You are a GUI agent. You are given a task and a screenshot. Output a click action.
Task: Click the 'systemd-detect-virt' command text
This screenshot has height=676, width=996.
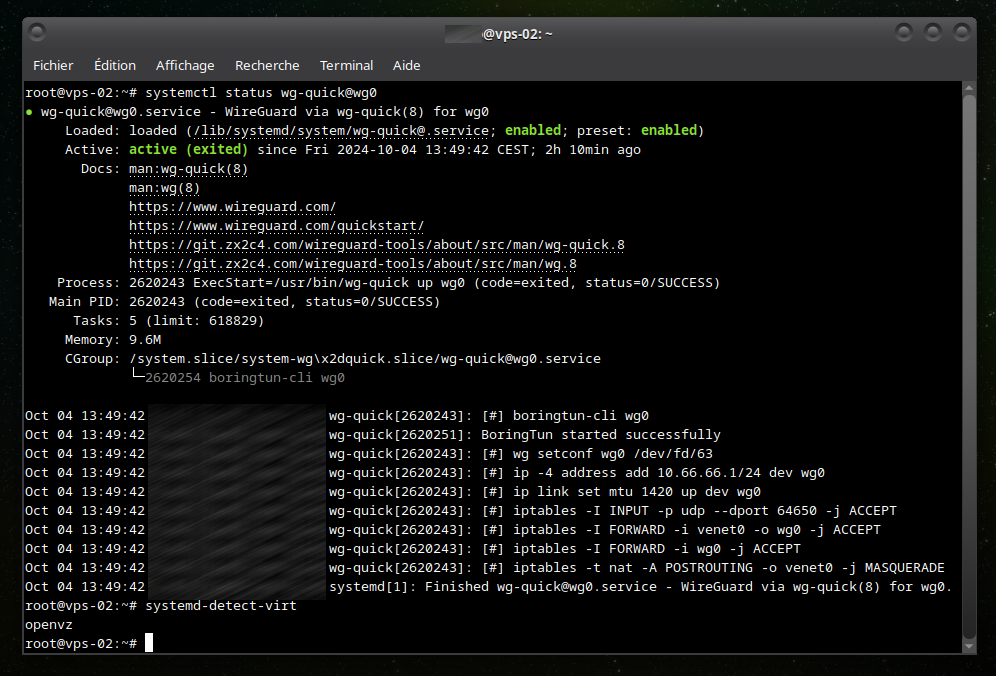(221, 607)
